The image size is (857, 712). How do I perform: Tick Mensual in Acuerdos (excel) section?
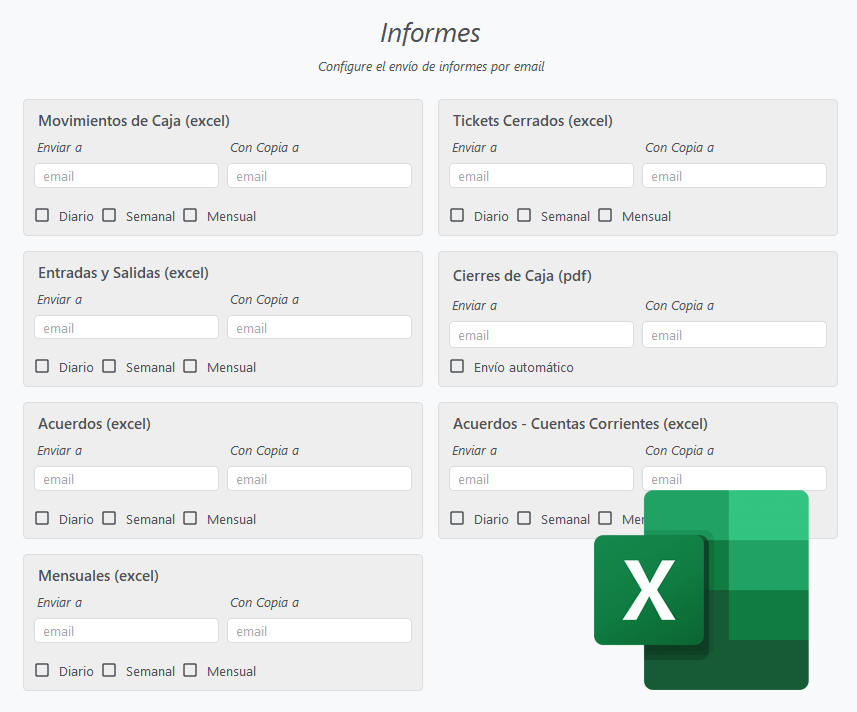coord(190,518)
